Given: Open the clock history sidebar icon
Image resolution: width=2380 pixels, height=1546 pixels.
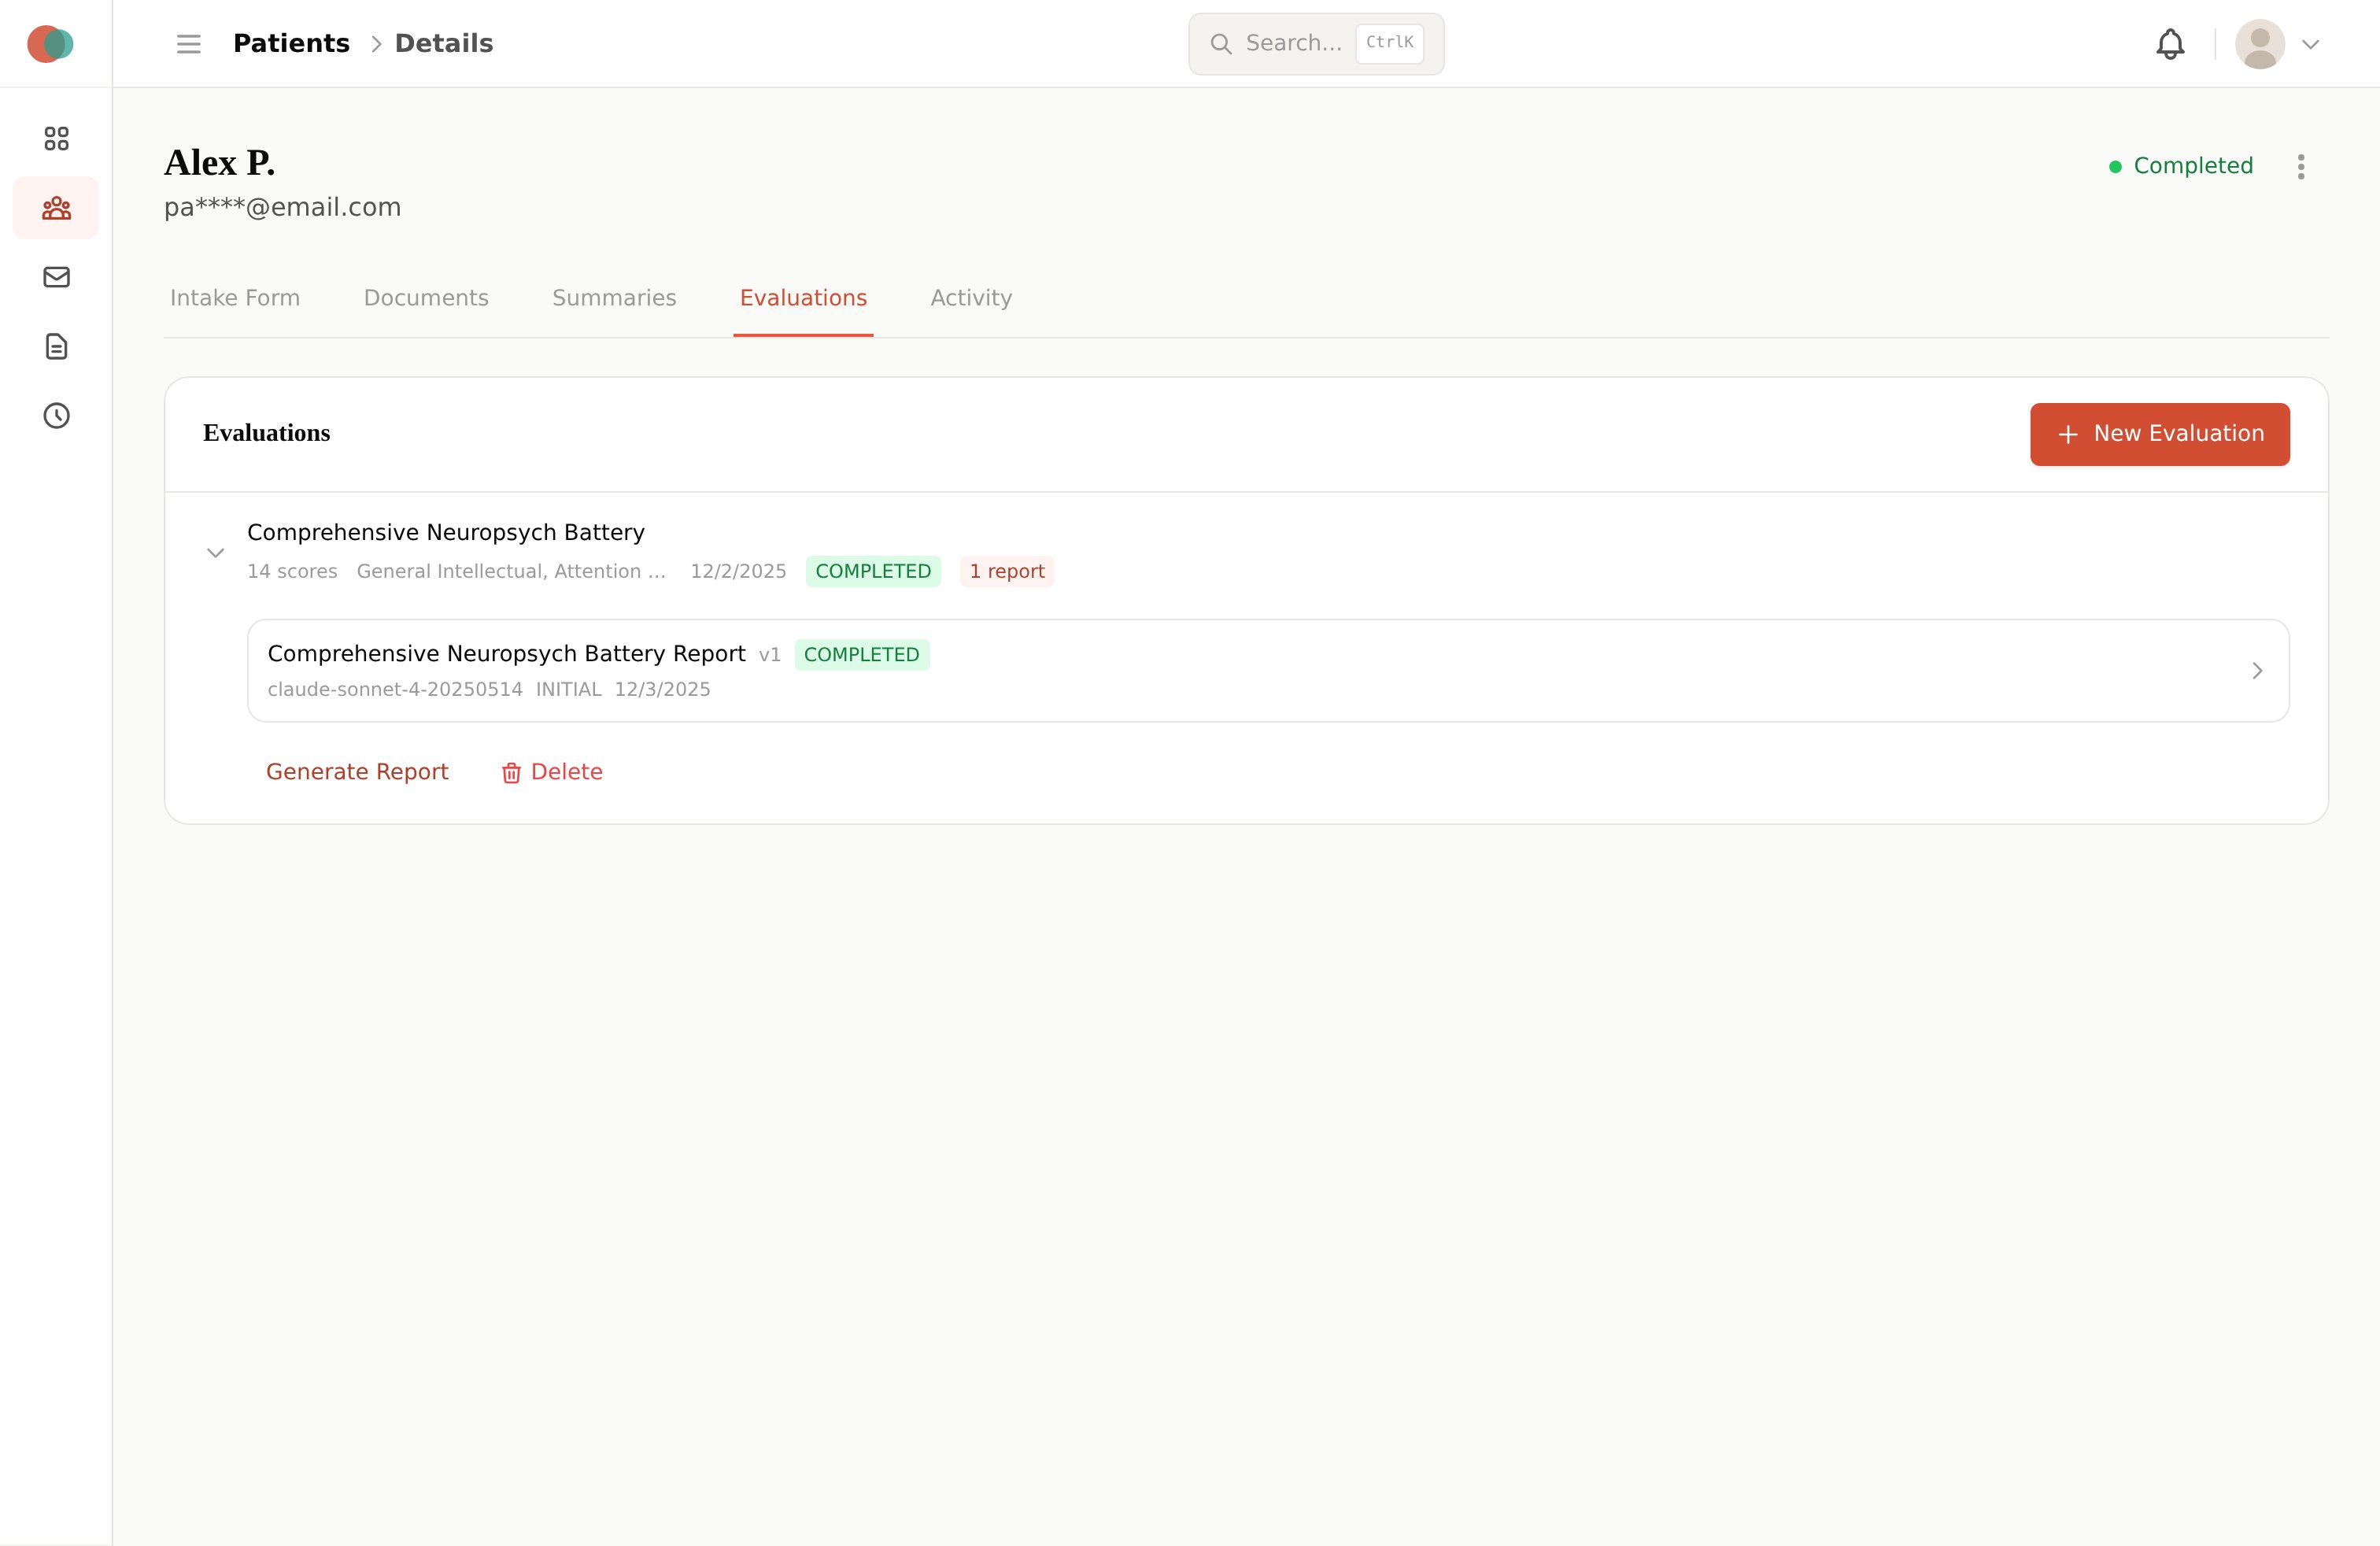Looking at the screenshot, I should point(56,416).
